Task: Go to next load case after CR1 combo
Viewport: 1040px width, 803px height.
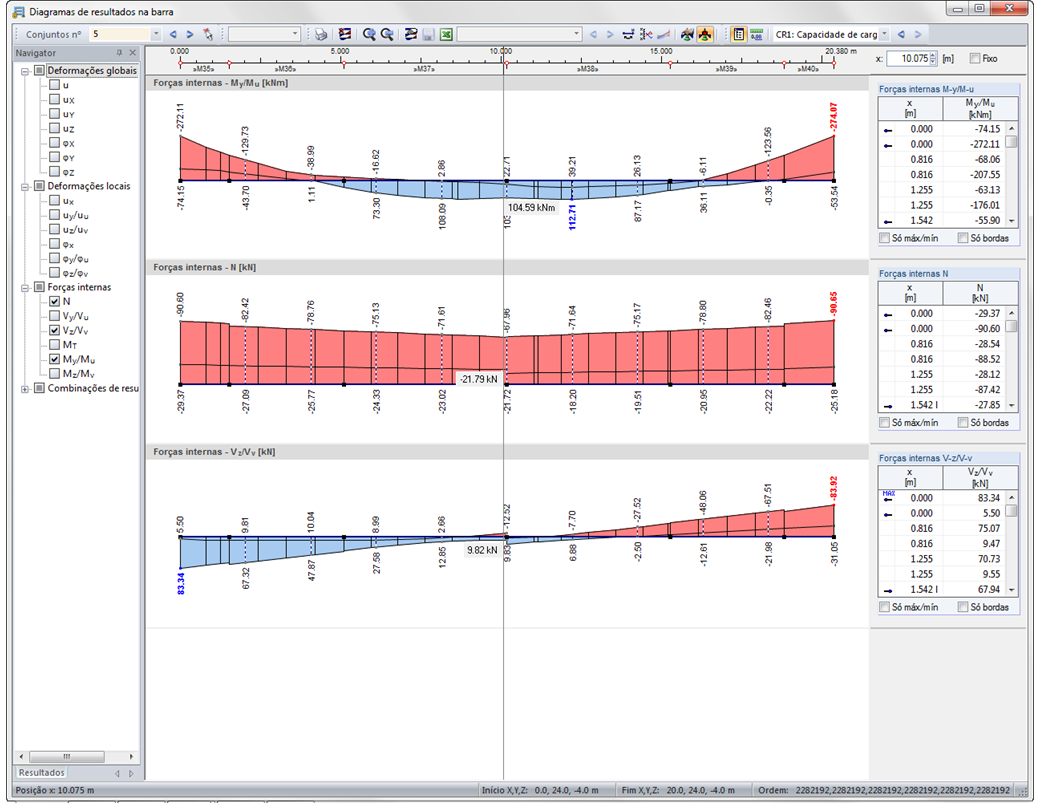Action: pyautogui.click(x=918, y=34)
